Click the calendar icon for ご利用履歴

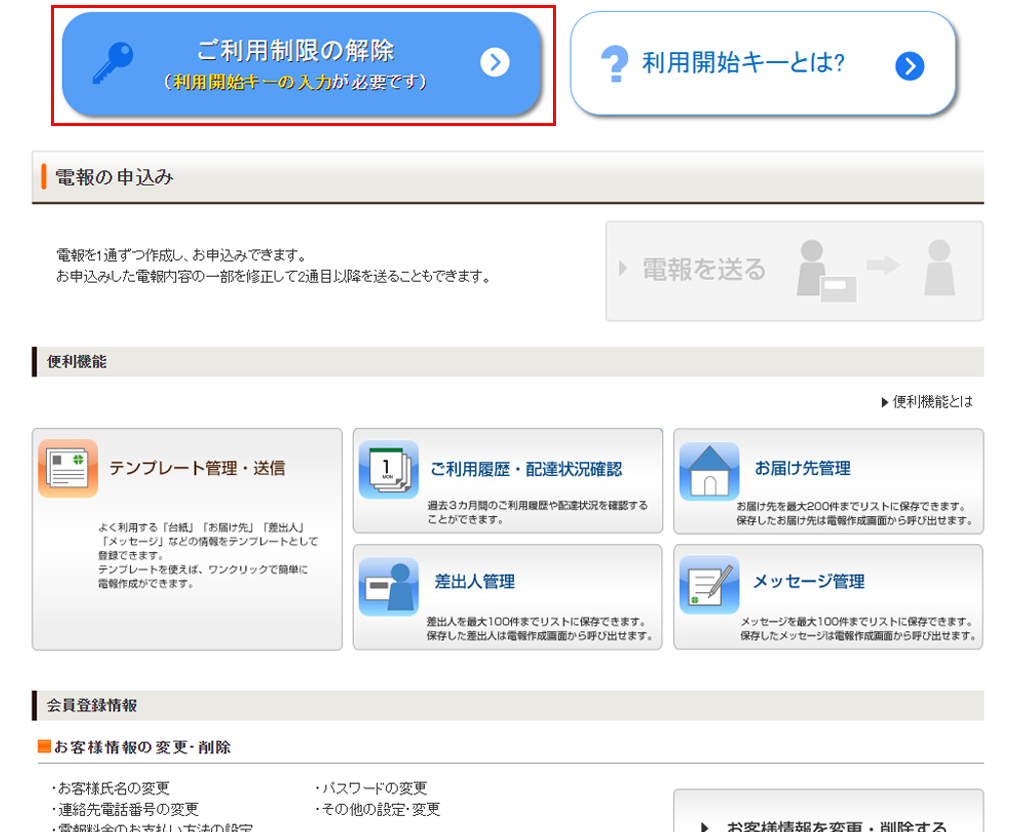pyautogui.click(x=388, y=470)
